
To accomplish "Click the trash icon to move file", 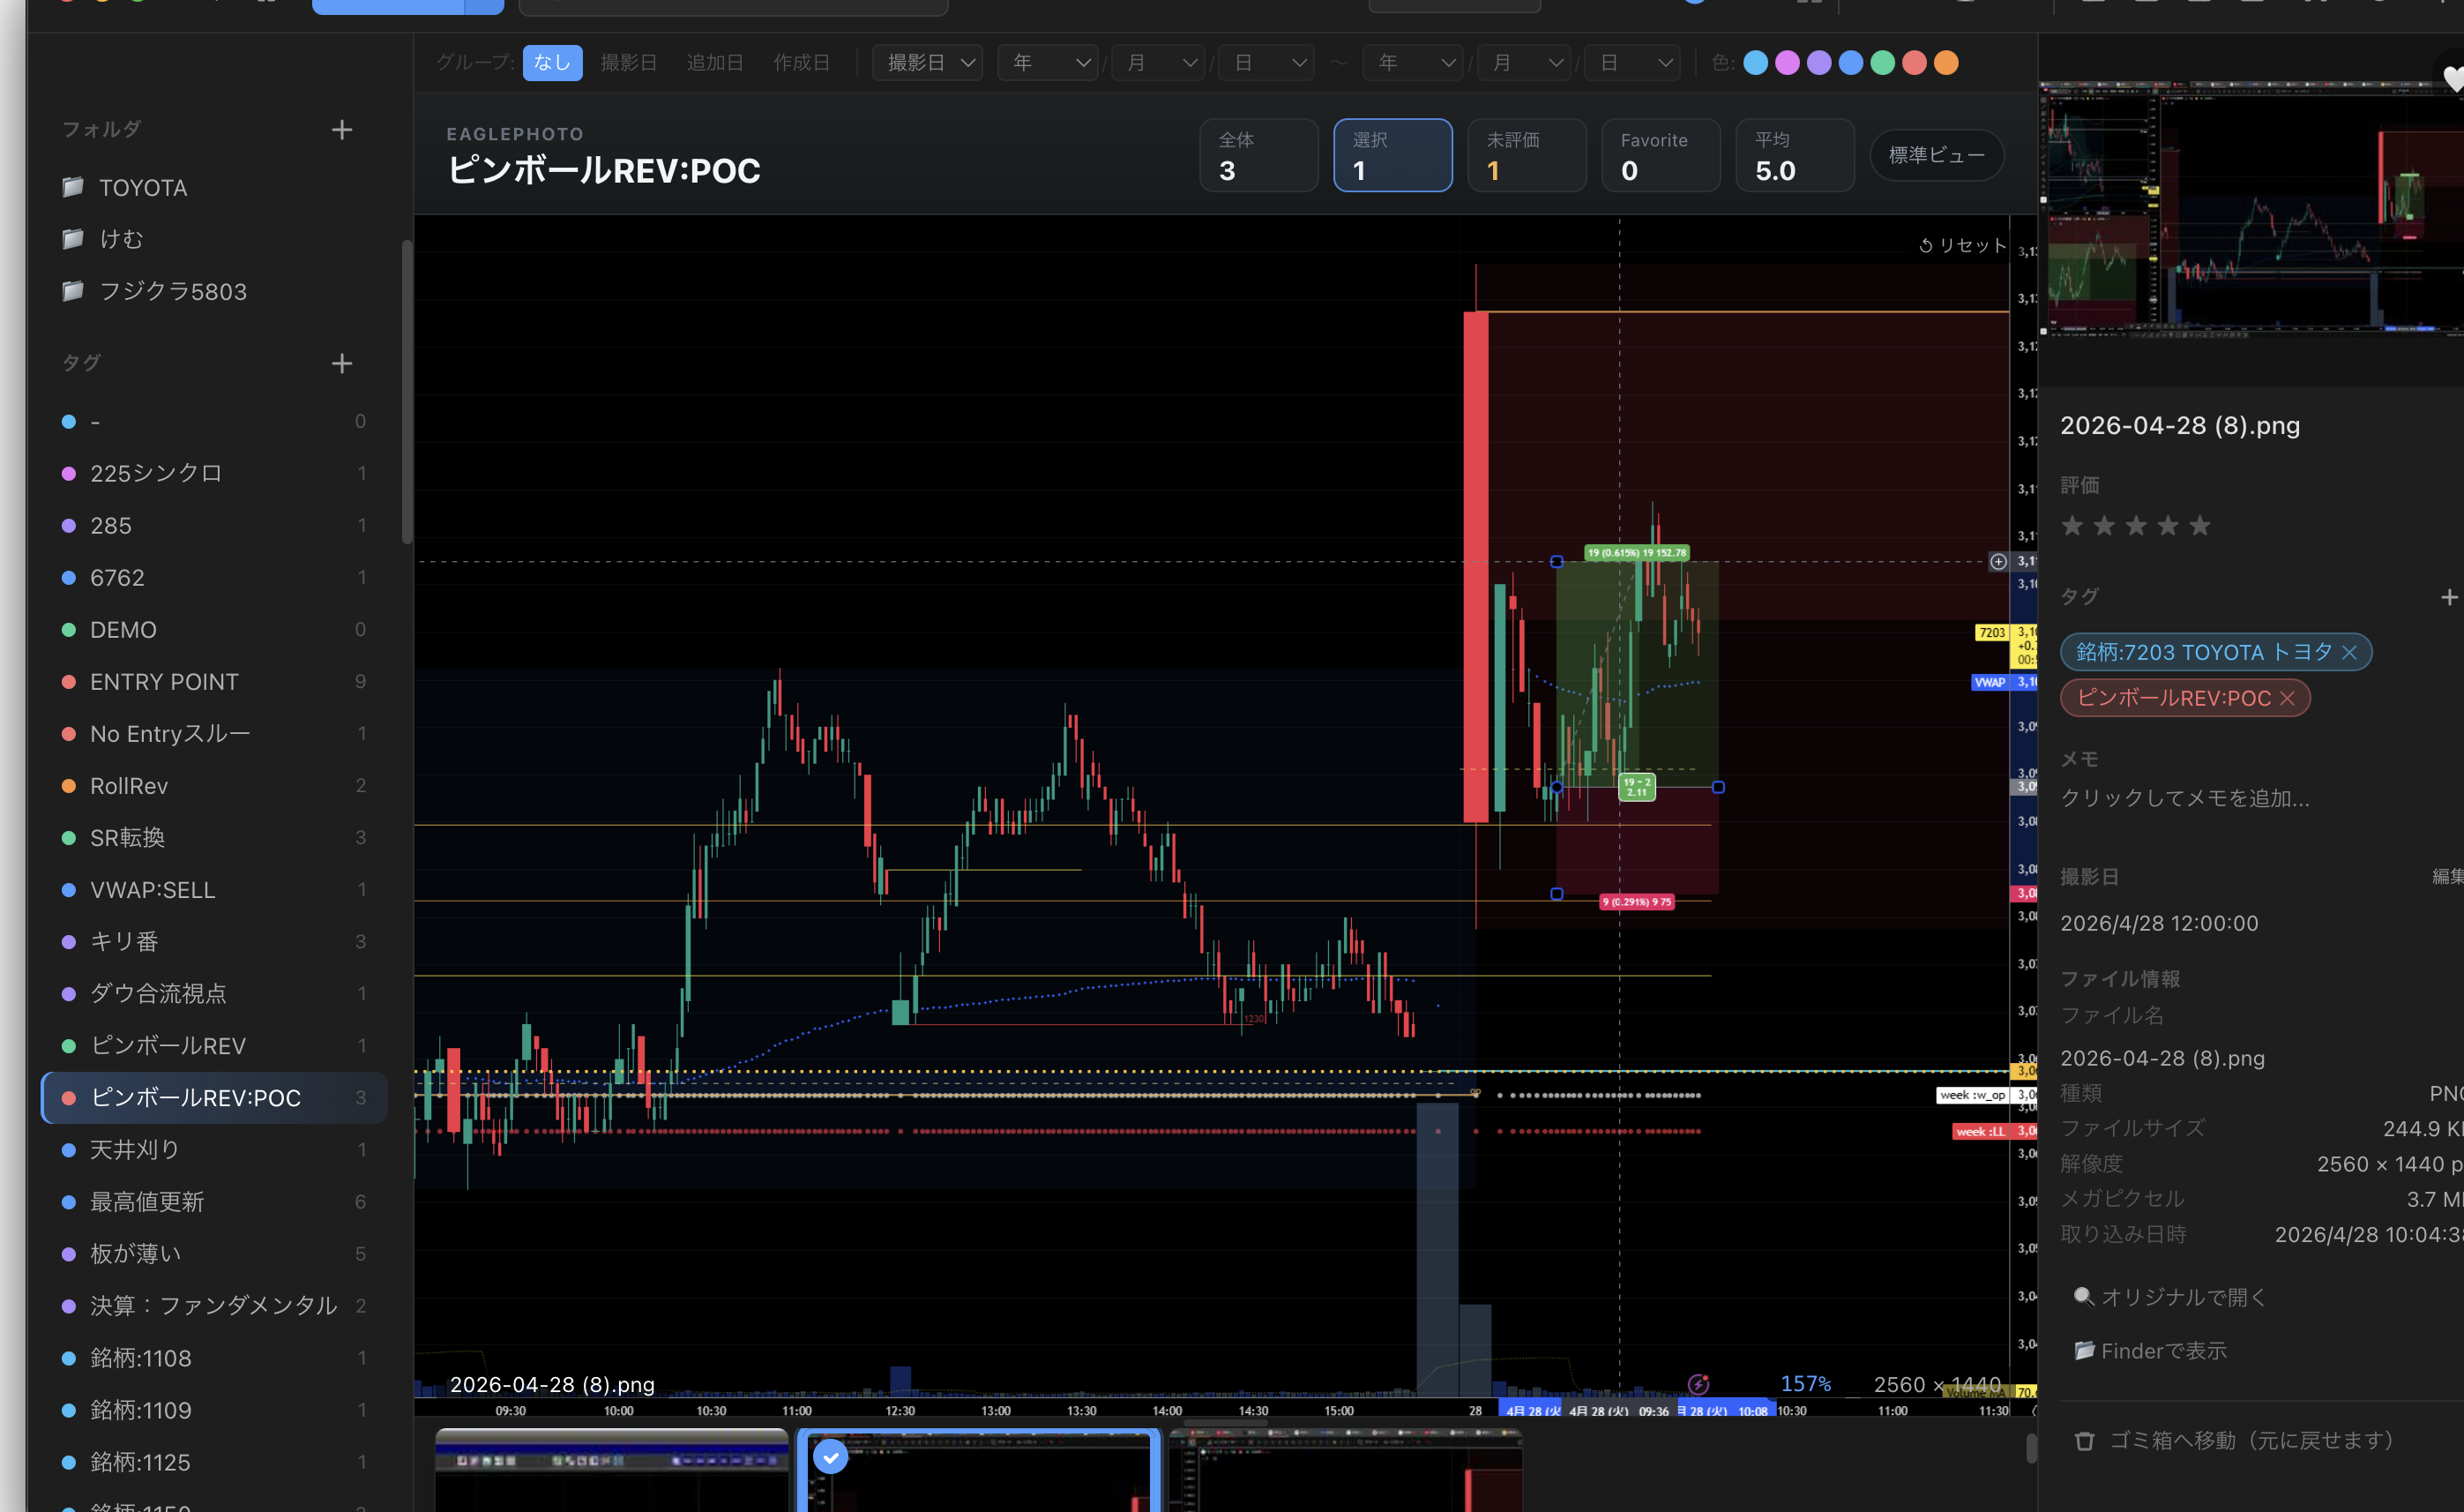I will click(x=2084, y=1441).
